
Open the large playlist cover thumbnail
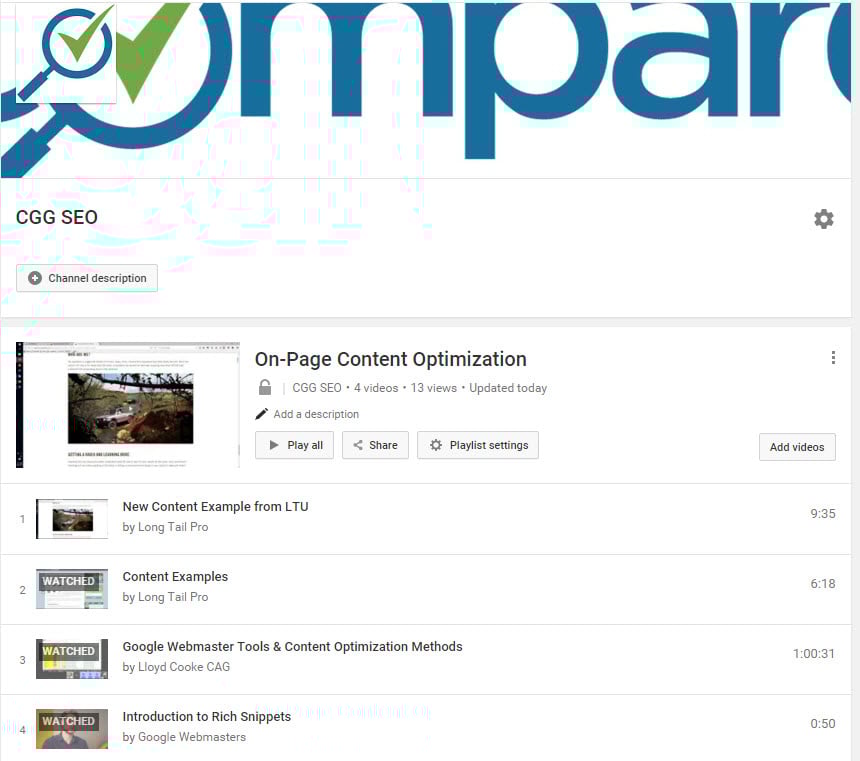pos(128,405)
